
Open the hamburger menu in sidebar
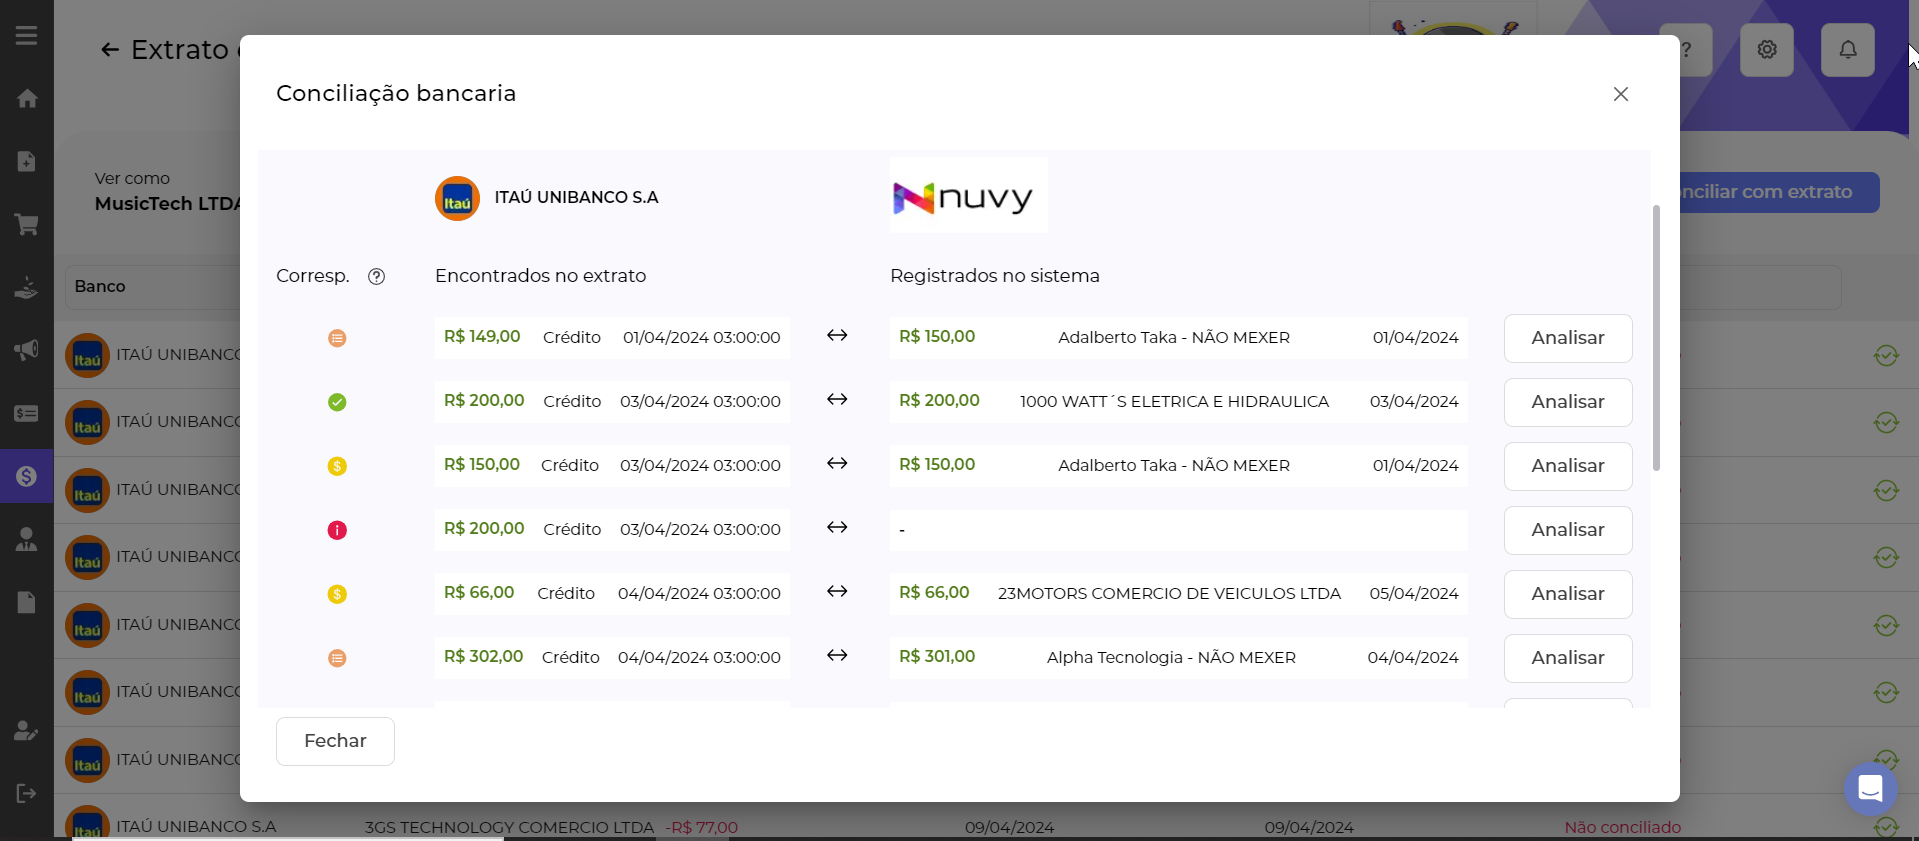pyautogui.click(x=27, y=36)
